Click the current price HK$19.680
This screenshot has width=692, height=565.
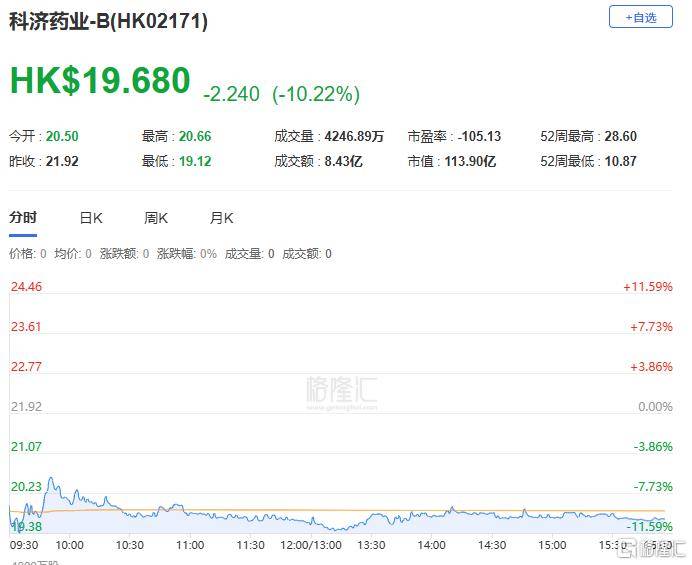click(100, 80)
